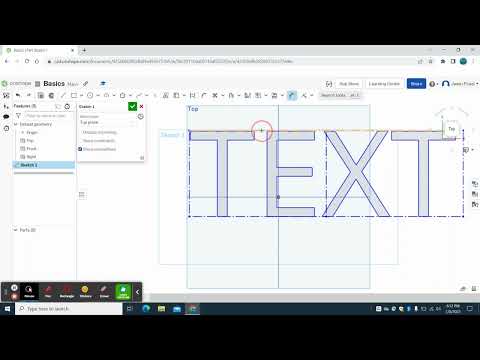Collapse the Parts group
The height and width of the screenshot is (360, 480).
click(x=15, y=230)
